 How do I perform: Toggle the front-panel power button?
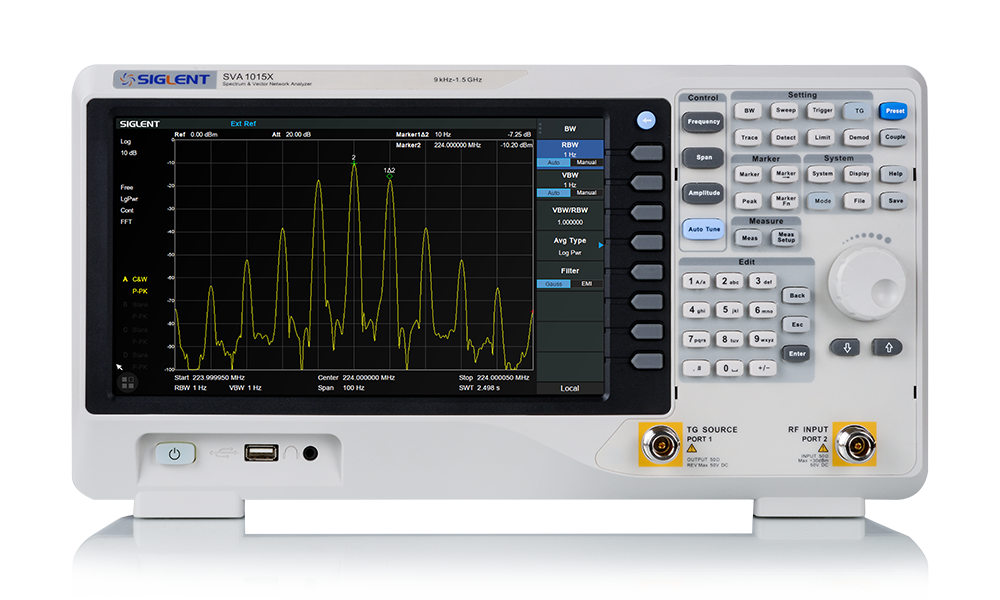click(174, 453)
